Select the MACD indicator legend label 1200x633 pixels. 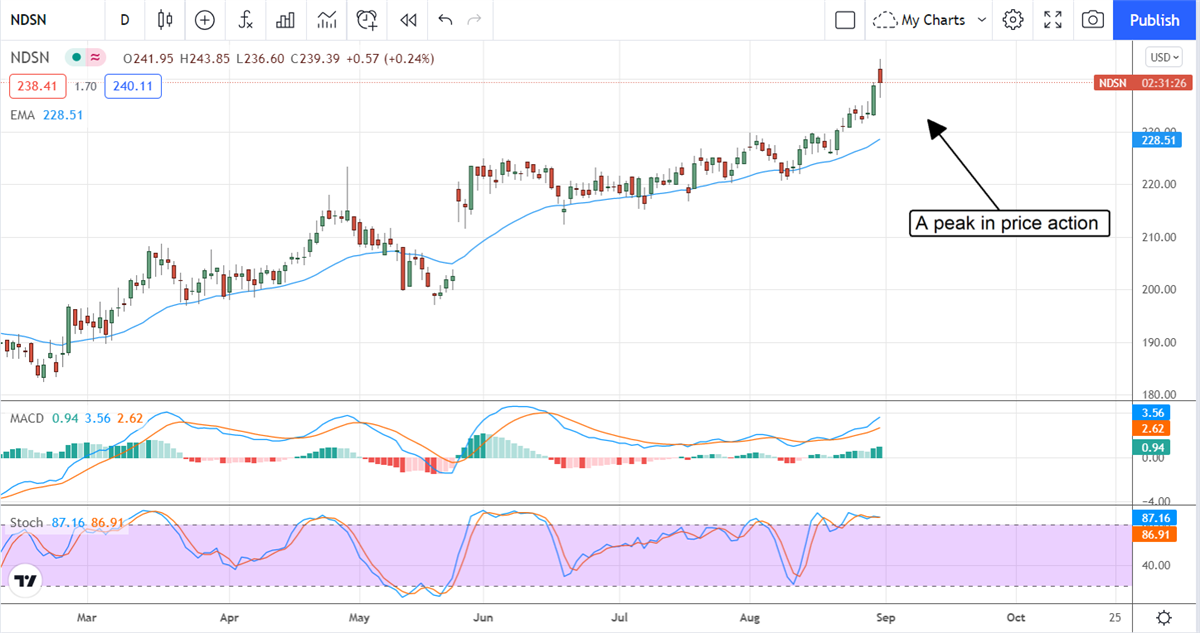click(x=26, y=418)
